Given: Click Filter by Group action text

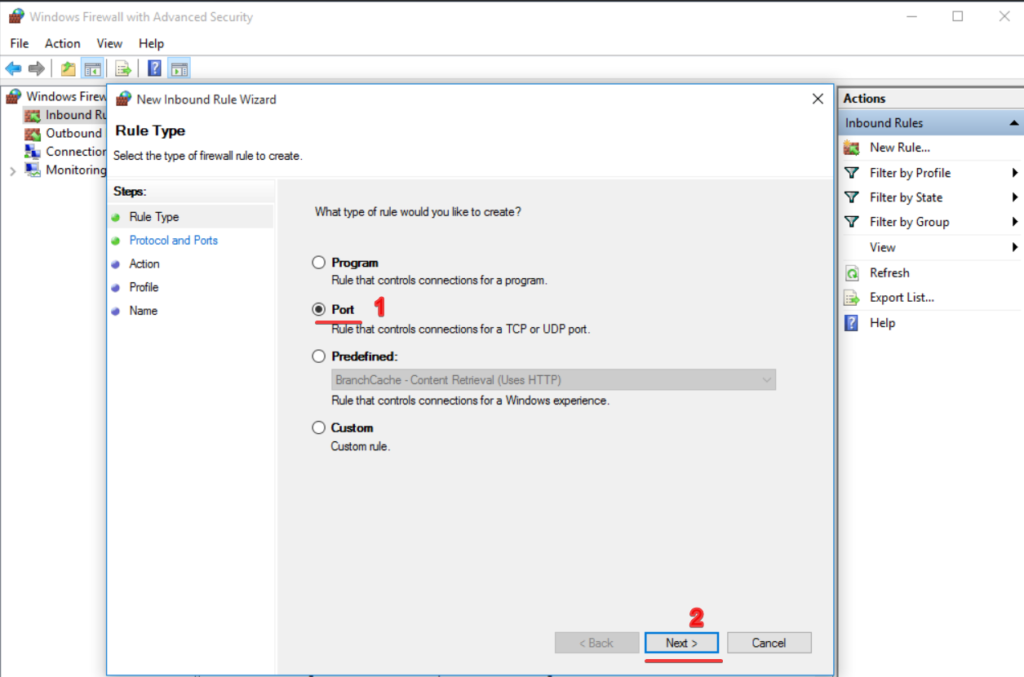Looking at the screenshot, I should [909, 222].
